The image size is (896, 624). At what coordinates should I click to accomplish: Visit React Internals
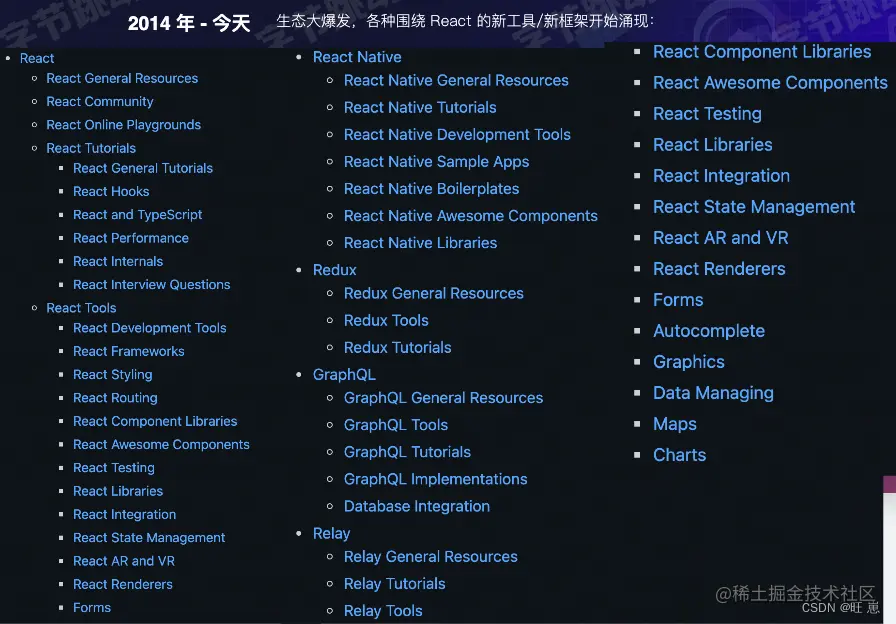pos(118,261)
